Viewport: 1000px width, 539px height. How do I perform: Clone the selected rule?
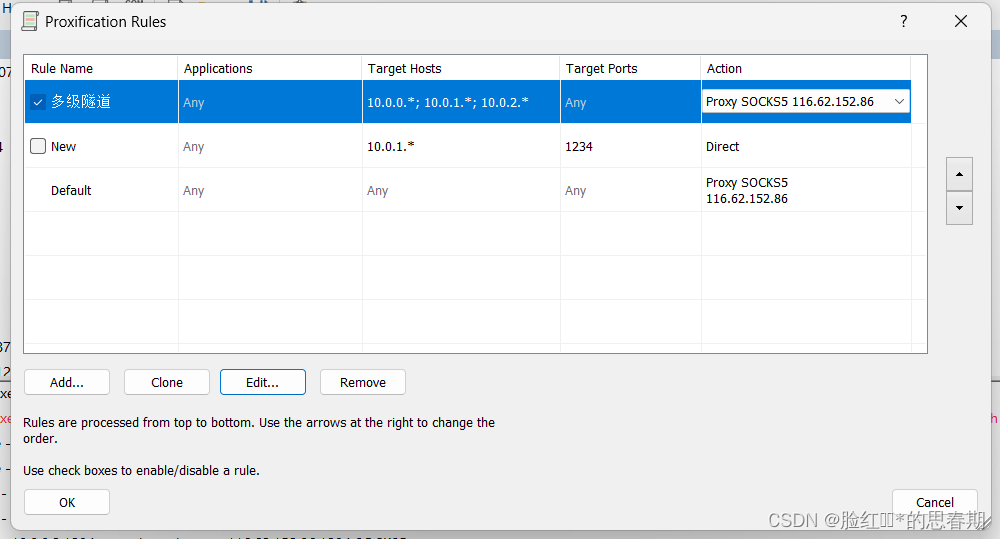tap(167, 382)
